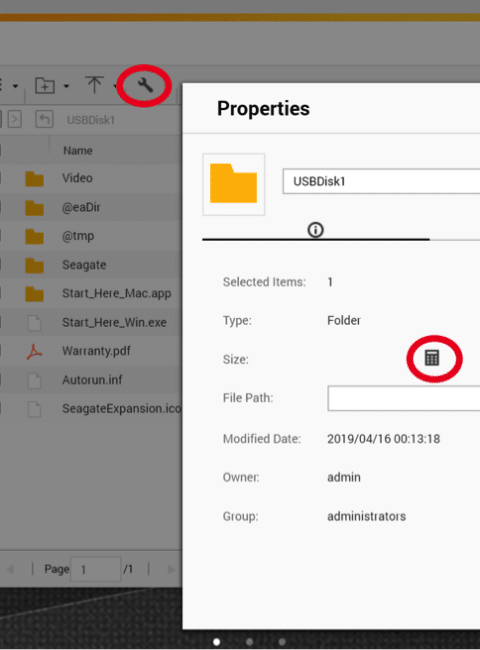This screenshot has height=650, width=480.
Task: Click the USBDisk1 breadcrumb path
Action: coord(91,120)
